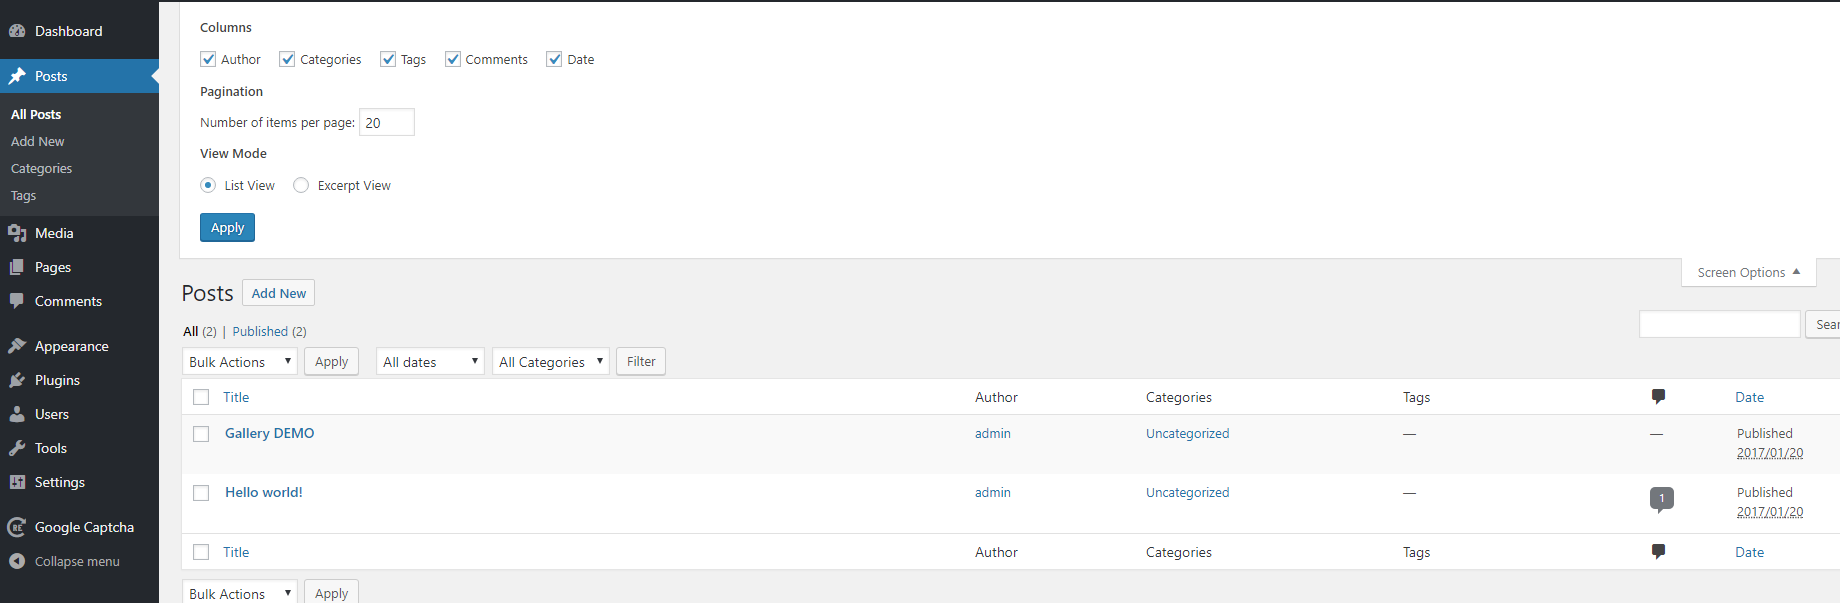Viewport: 1840px width, 603px height.
Task: Click the Pages icon in sidebar
Action: pyautogui.click(x=17, y=267)
